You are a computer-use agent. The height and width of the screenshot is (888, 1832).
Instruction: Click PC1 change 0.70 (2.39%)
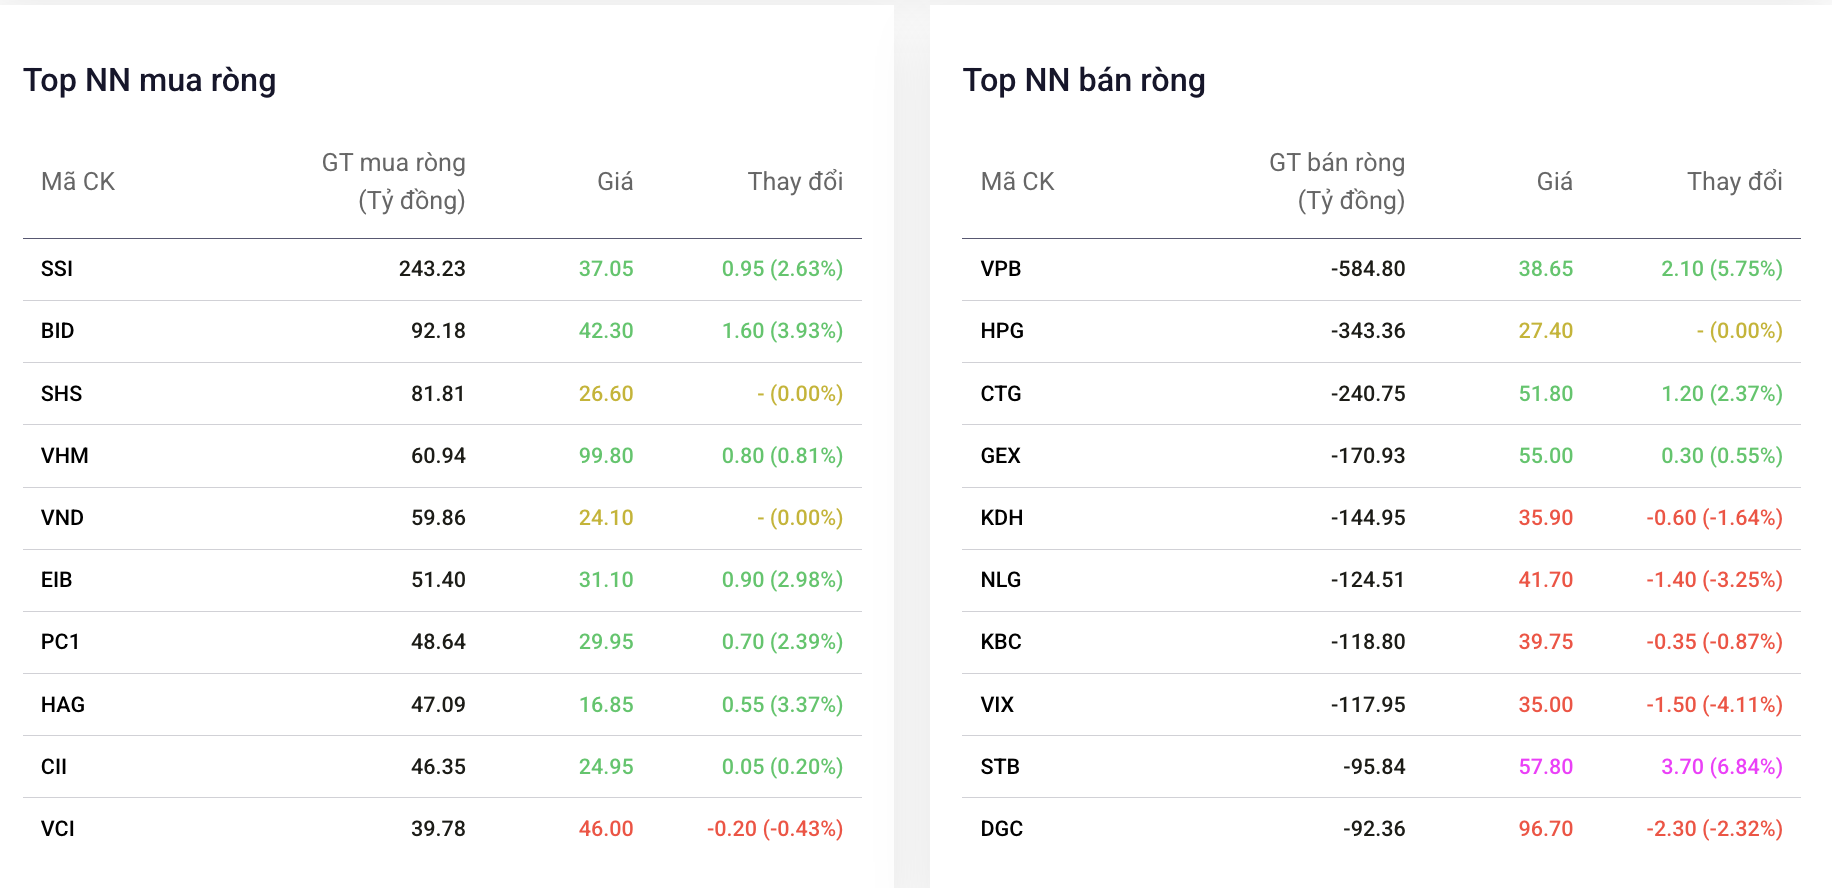click(783, 642)
